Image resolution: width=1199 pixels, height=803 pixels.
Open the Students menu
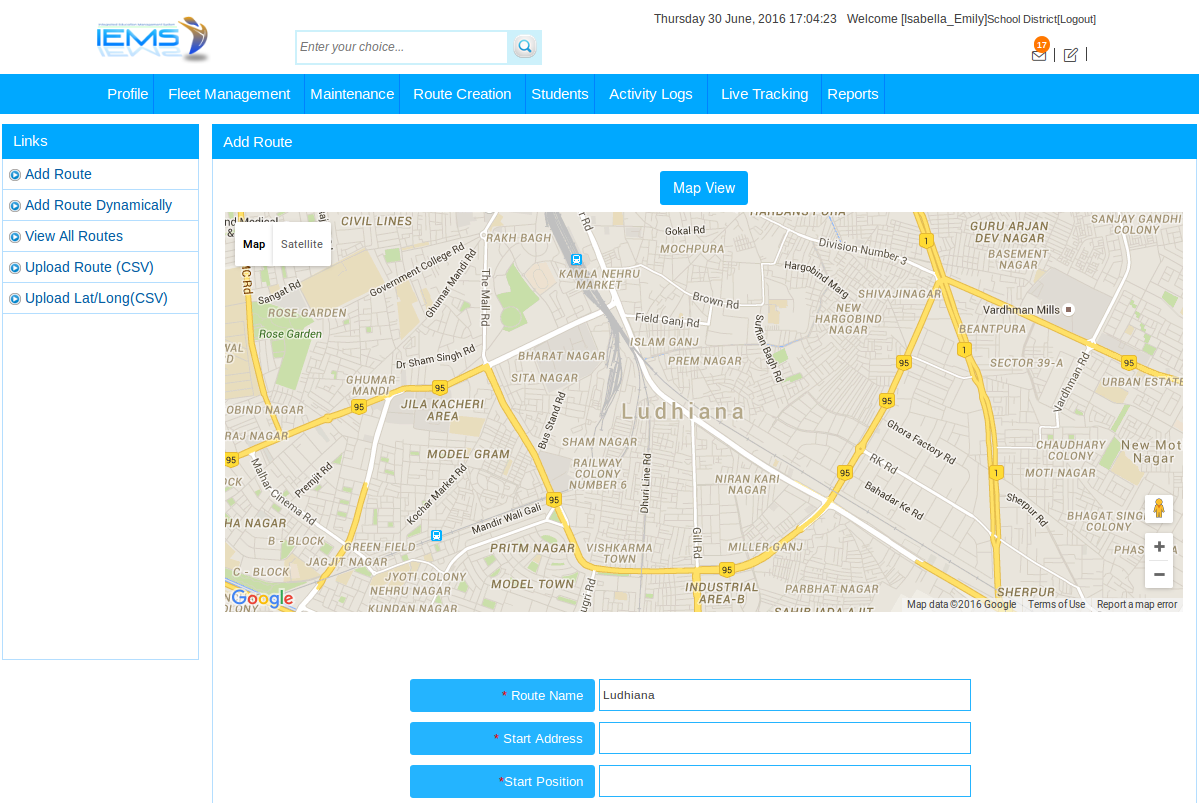click(560, 94)
